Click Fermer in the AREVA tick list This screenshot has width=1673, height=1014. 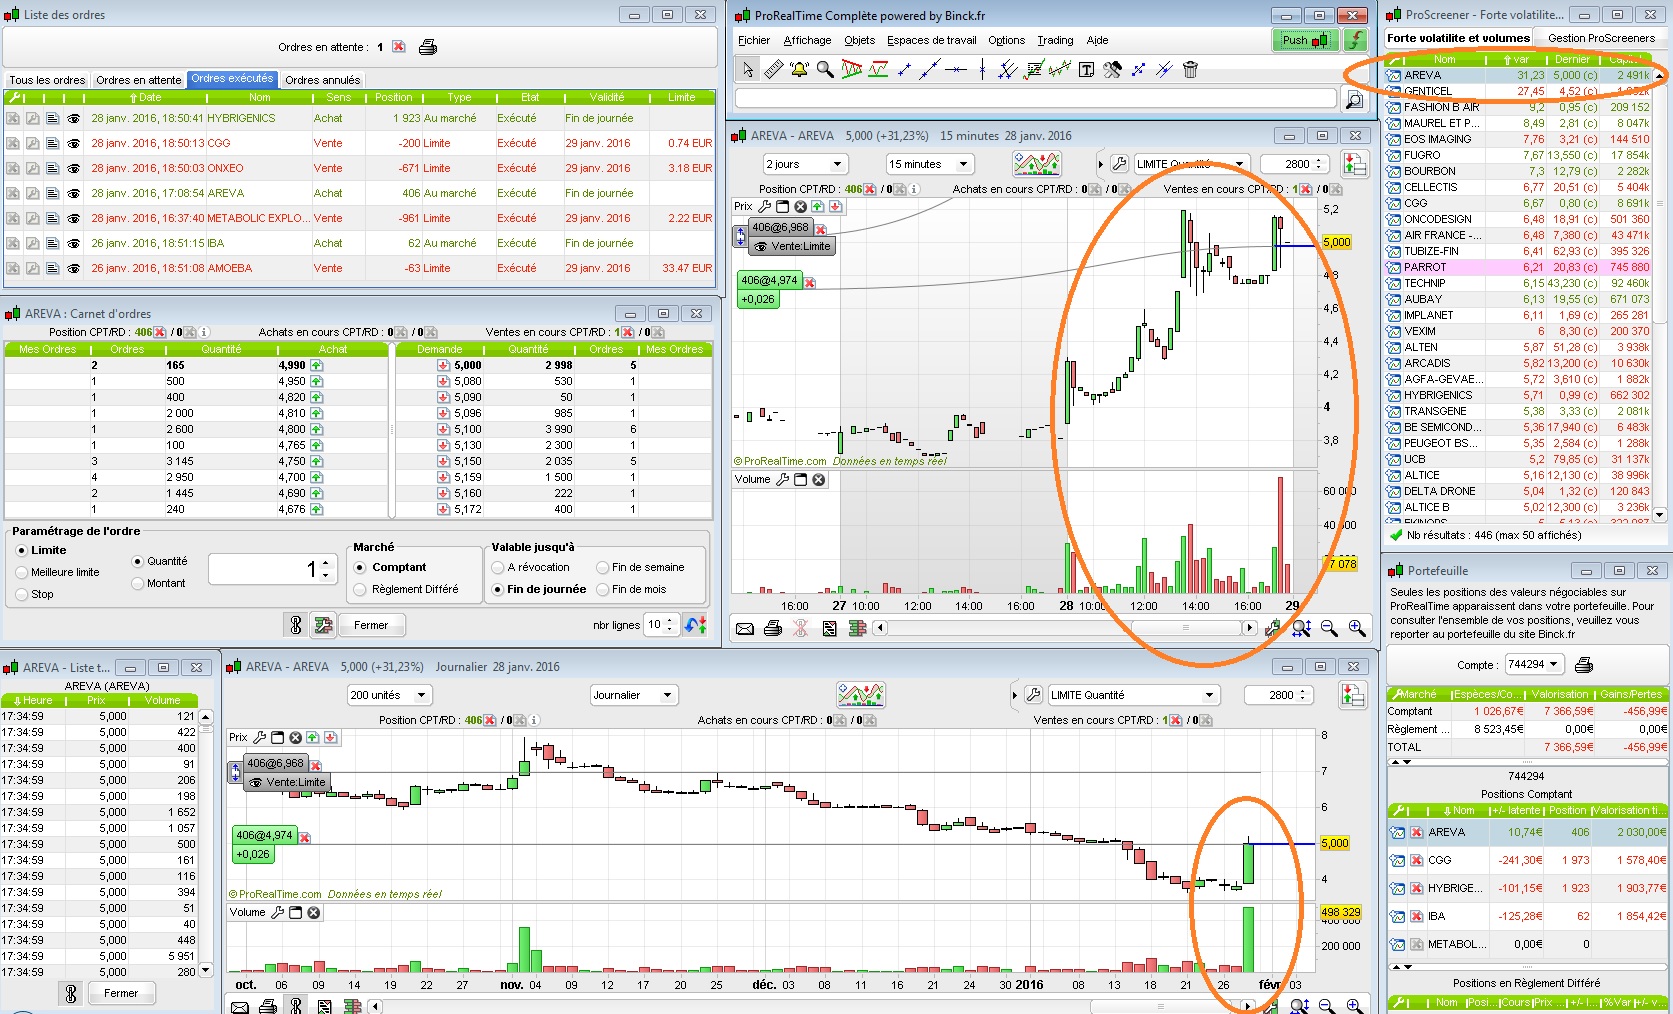pos(121,993)
